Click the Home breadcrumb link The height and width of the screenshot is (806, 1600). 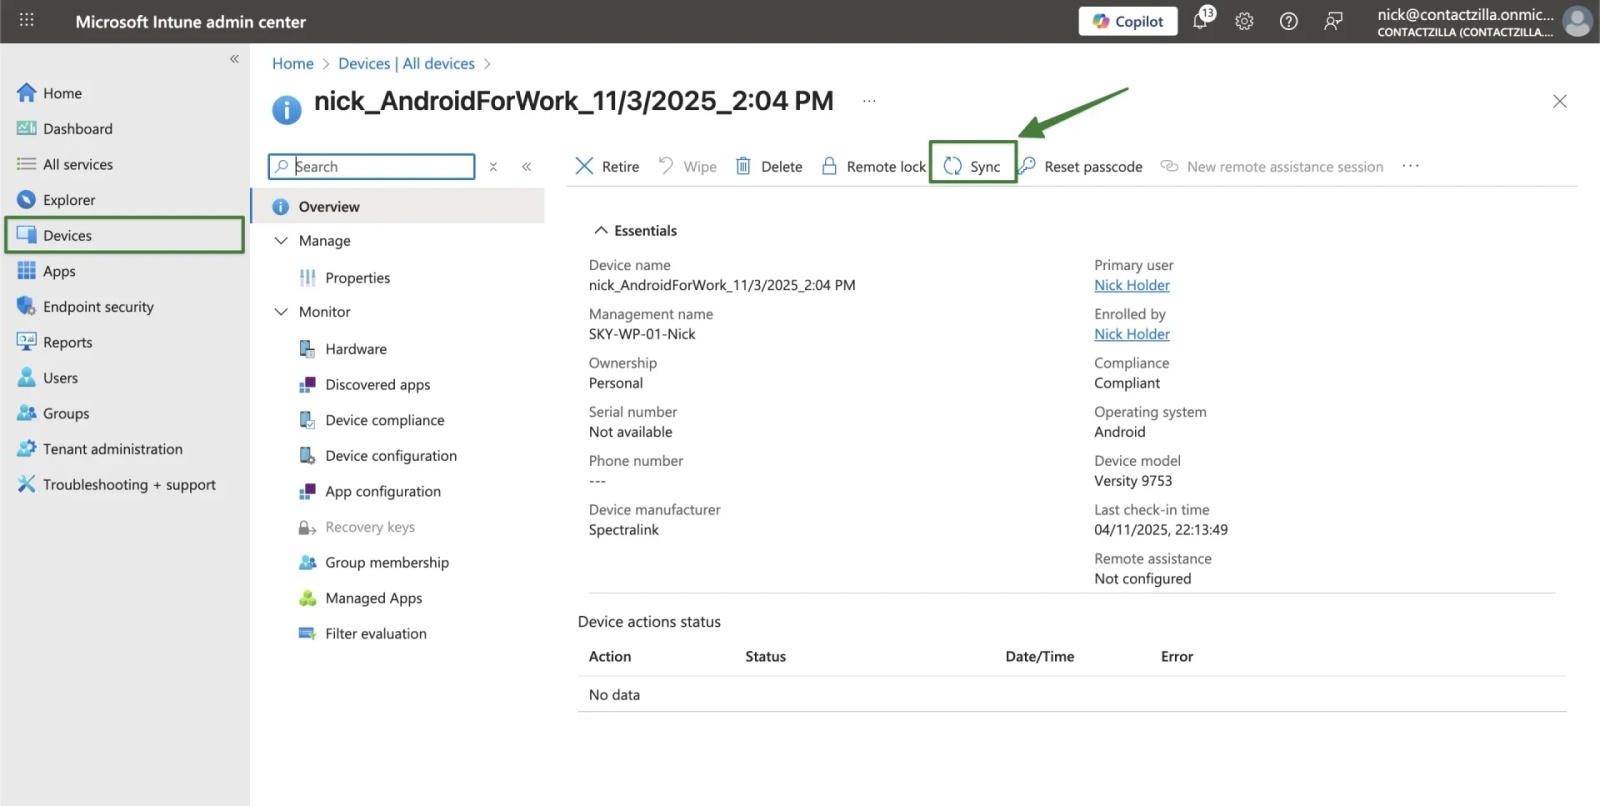tap(293, 63)
